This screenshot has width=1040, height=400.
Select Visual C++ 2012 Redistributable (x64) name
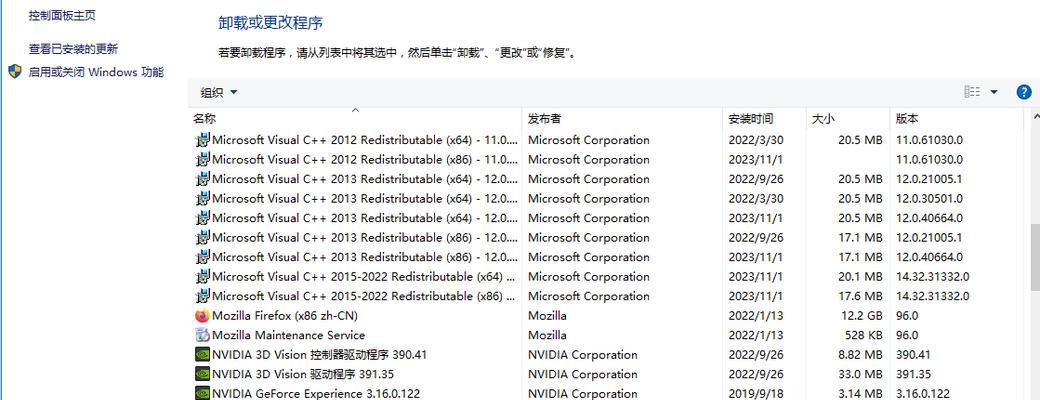[x=365, y=140]
